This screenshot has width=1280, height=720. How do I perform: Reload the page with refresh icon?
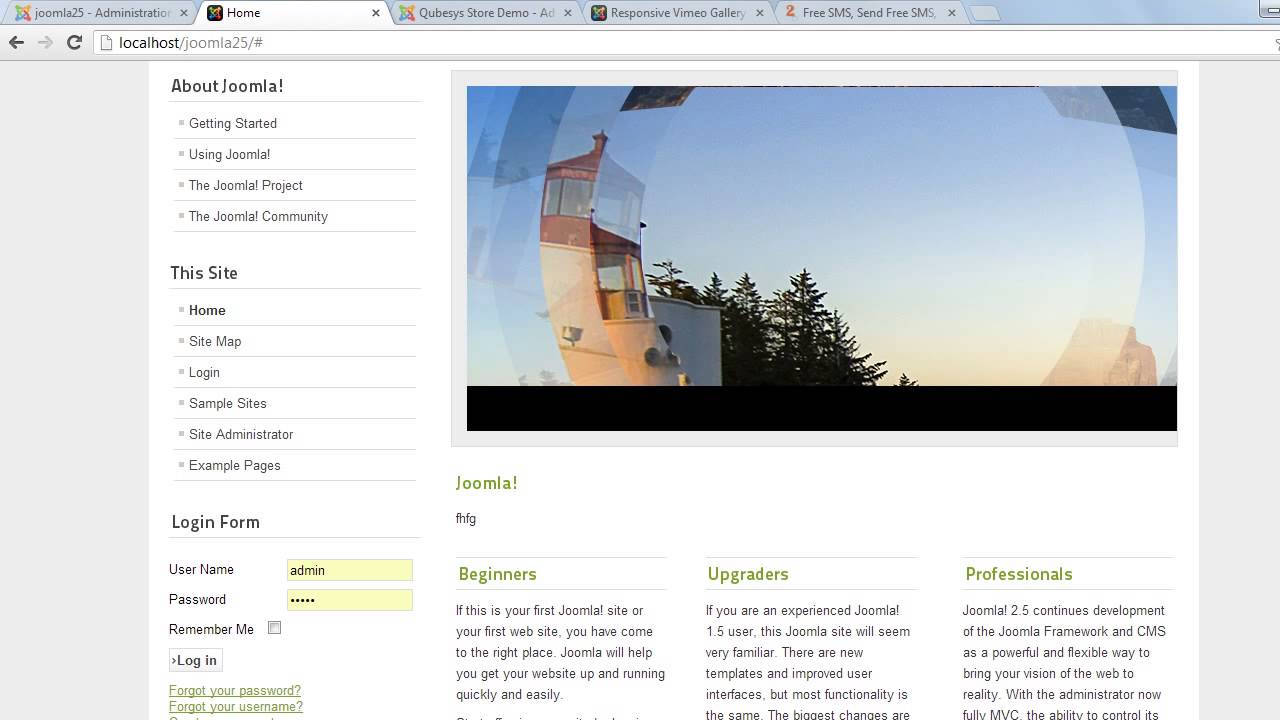tap(74, 42)
